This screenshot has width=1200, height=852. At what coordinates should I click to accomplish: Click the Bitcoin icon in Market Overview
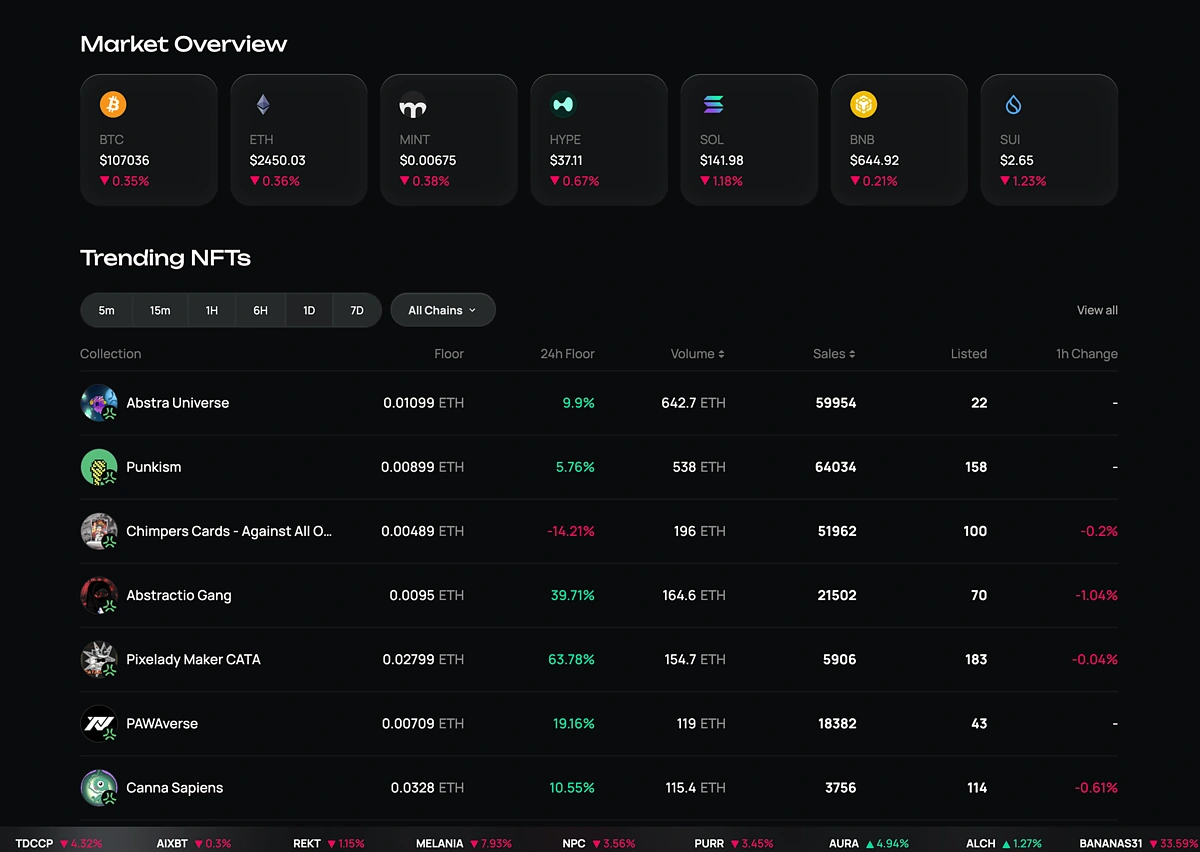tap(113, 103)
